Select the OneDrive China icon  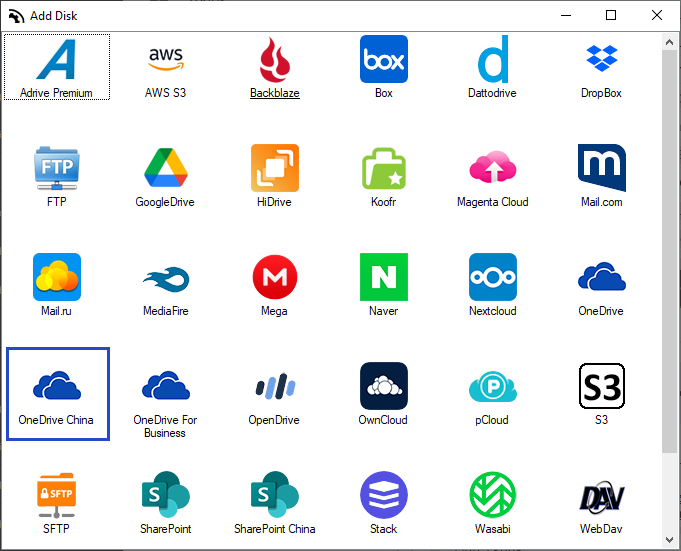point(56,385)
